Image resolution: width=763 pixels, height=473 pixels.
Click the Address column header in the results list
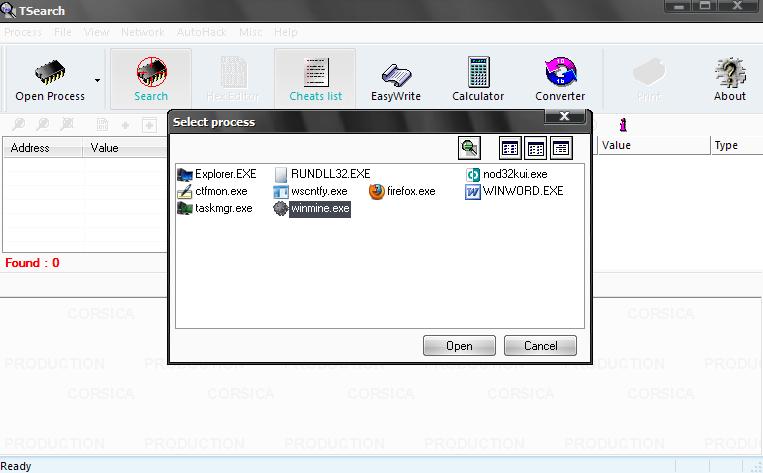(x=42, y=147)
